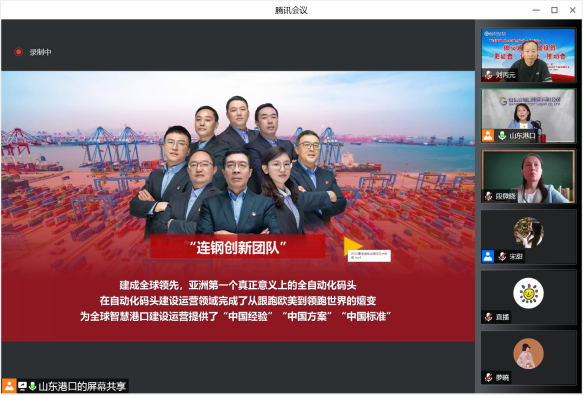583x395 pixels.
Task: Click muted microphone icon next to 刘丙元
Action: tap(489, 75)
